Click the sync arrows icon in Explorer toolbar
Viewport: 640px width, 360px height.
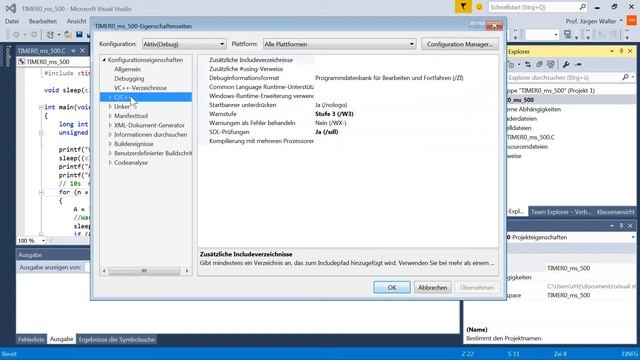point(528,64)
